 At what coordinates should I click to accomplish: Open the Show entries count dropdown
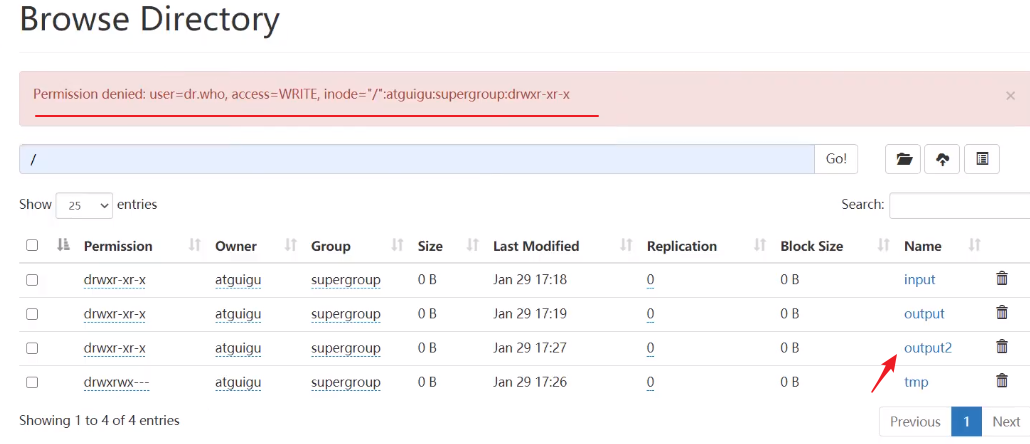[84, 205]
